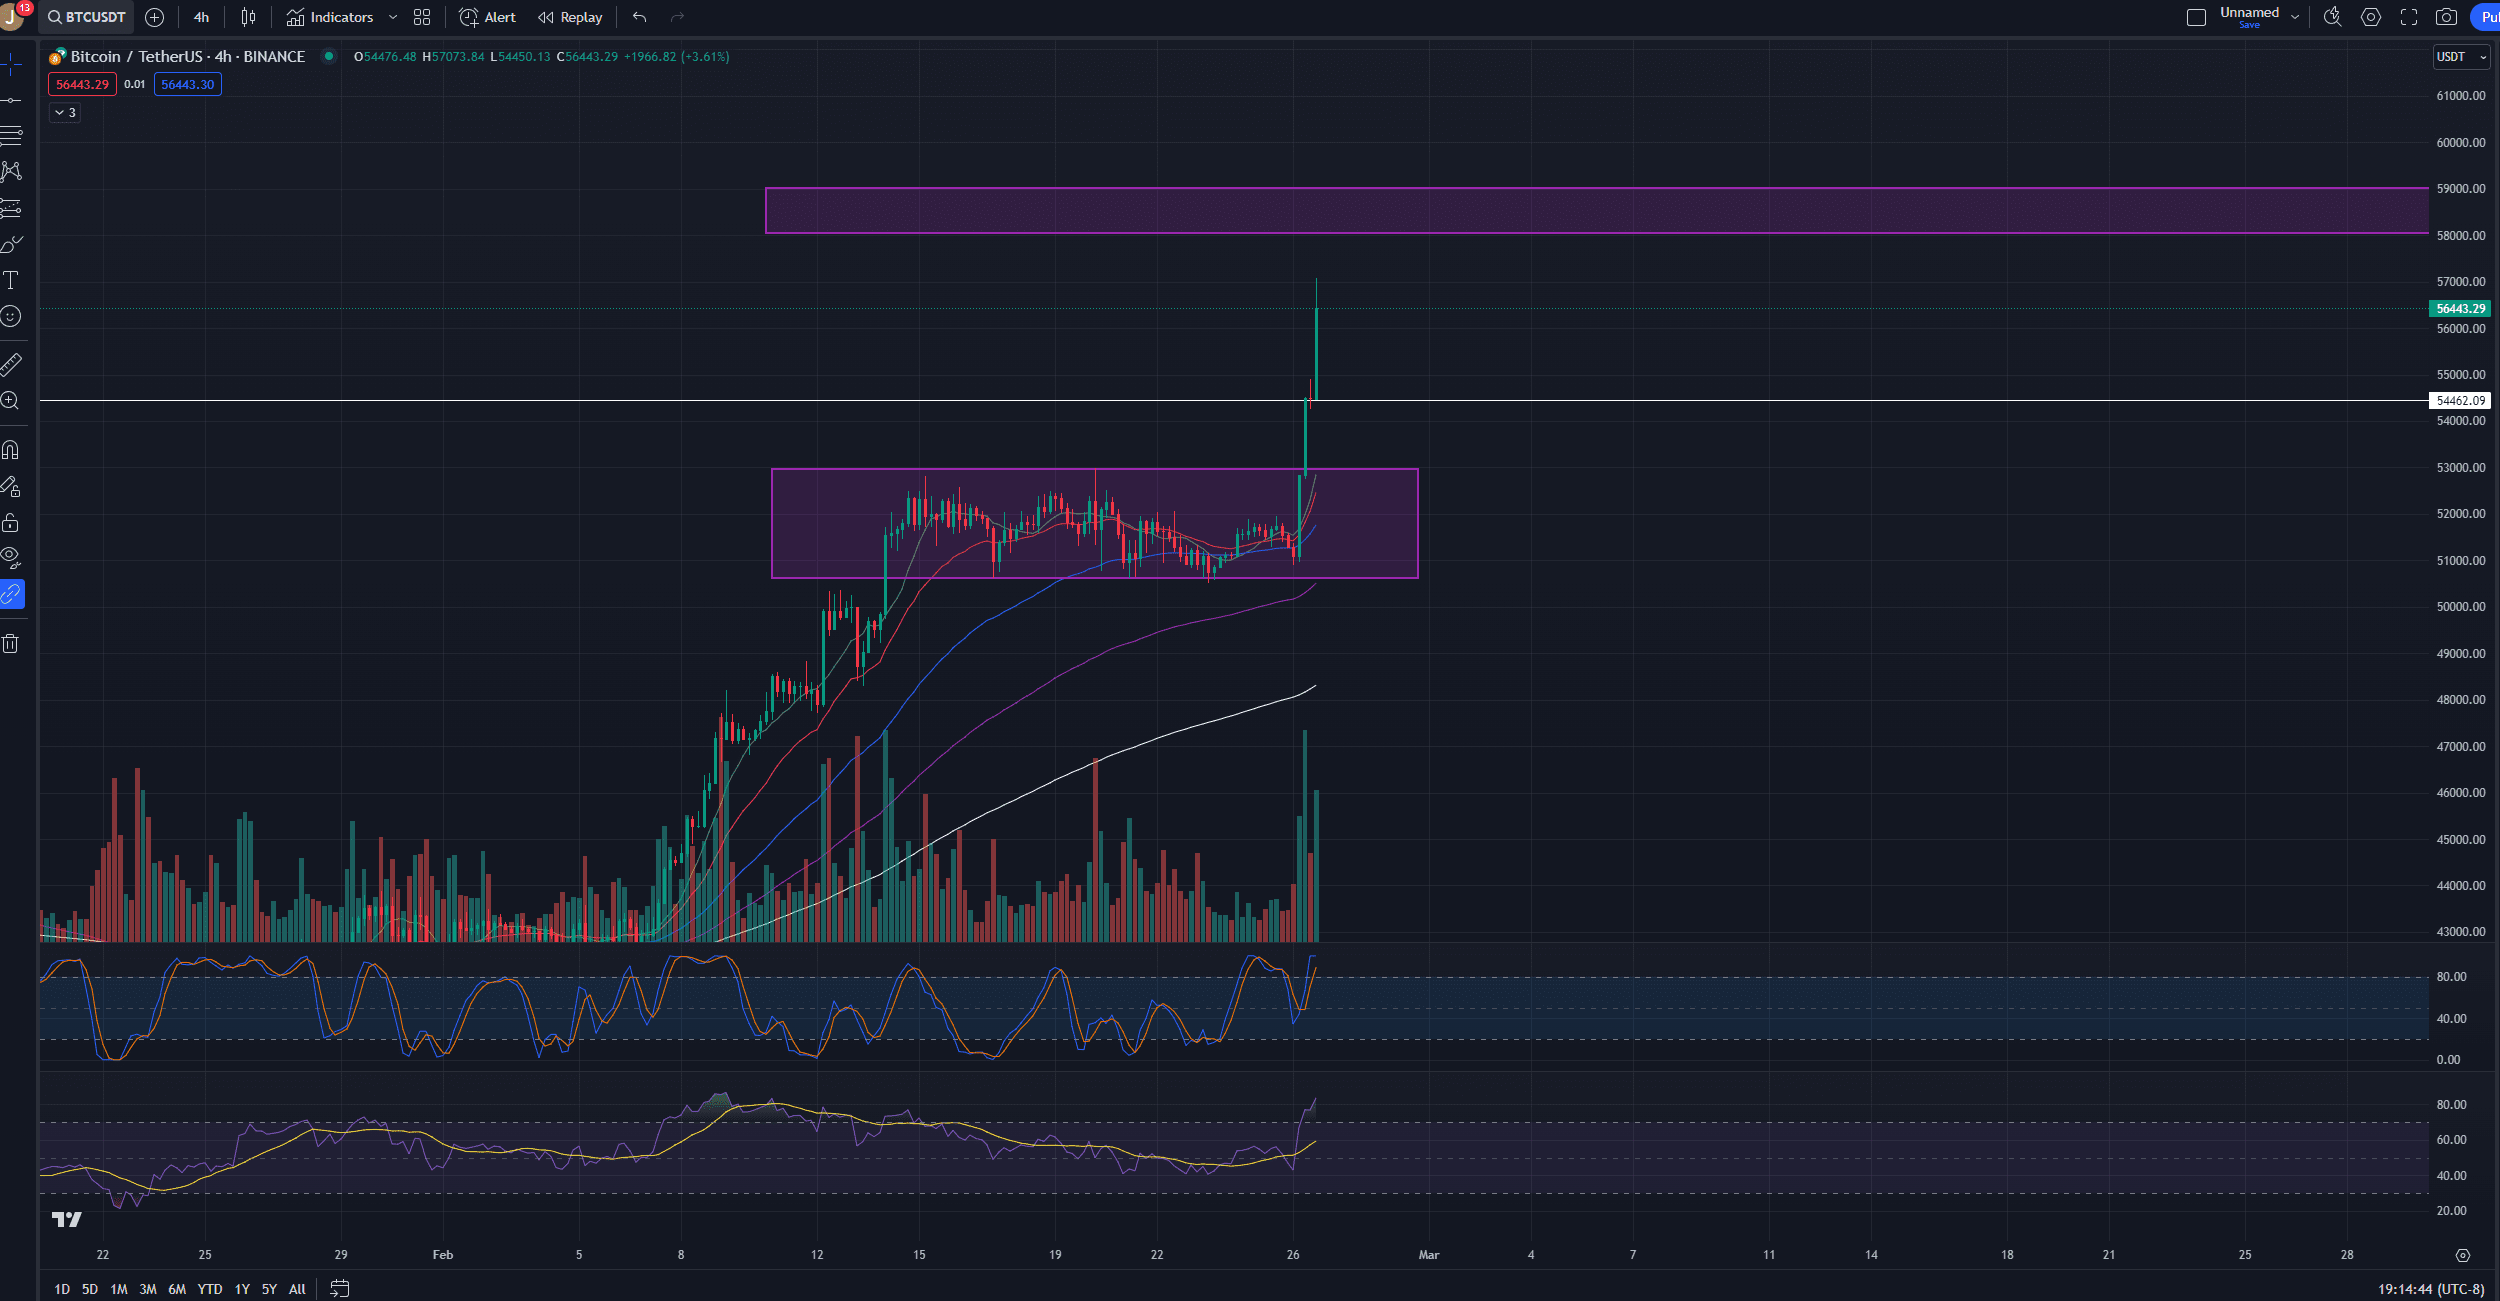The width and height of the screenshot is (2500, 1301).
Task: Click the blue buy price 56443.30
Action: click(x=188, y=84)
